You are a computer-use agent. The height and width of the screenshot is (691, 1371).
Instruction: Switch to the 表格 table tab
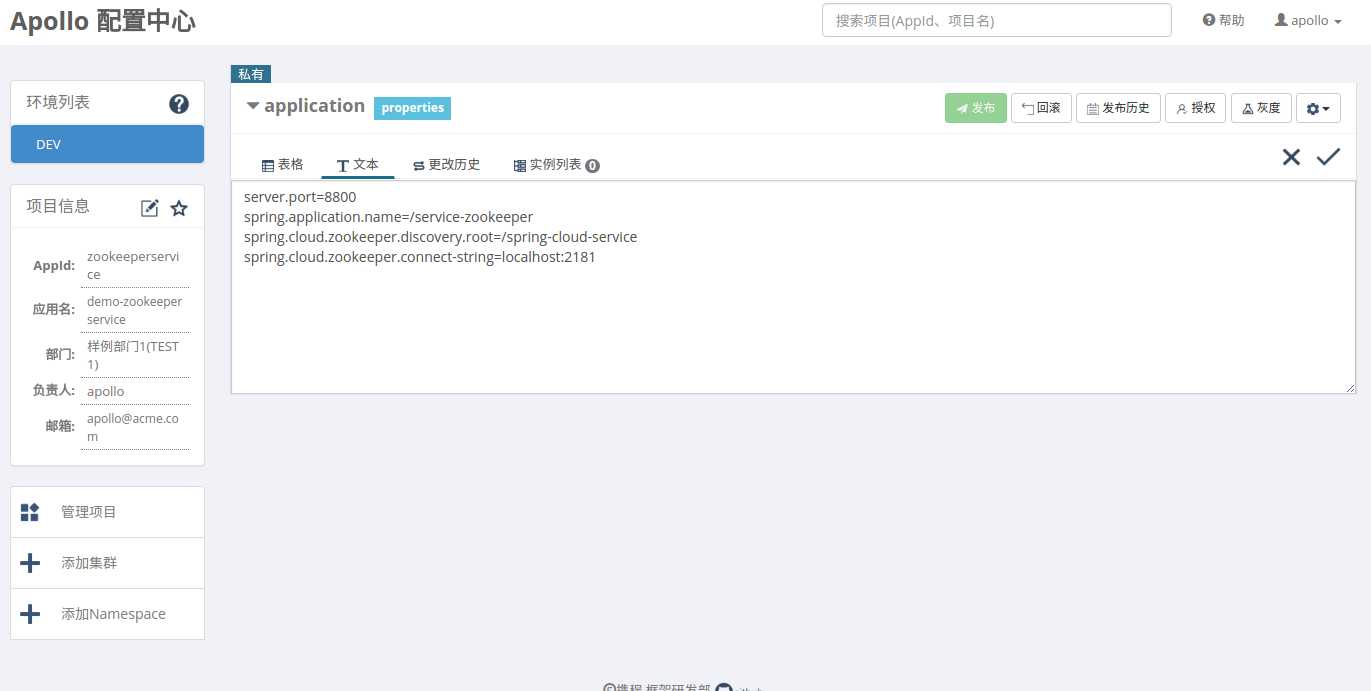tap(282, 165)
